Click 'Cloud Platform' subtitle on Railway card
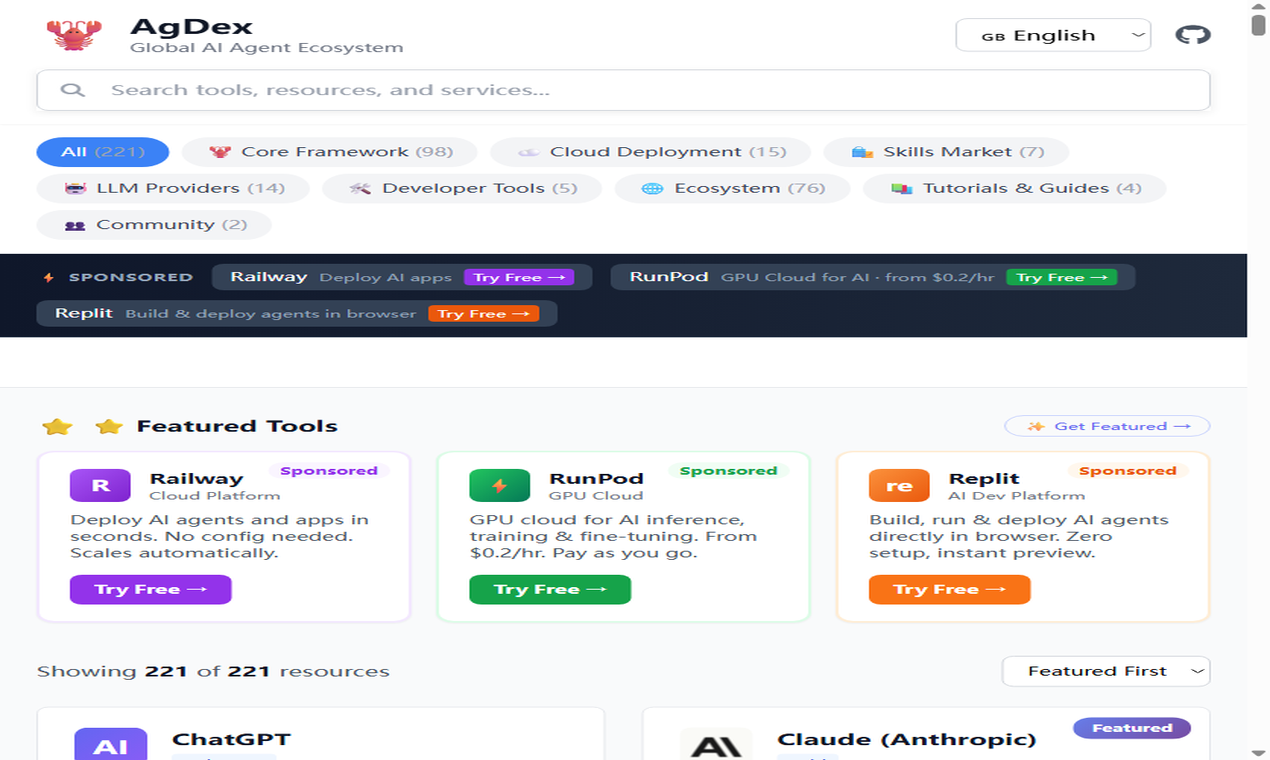 [x=215, y=495]
